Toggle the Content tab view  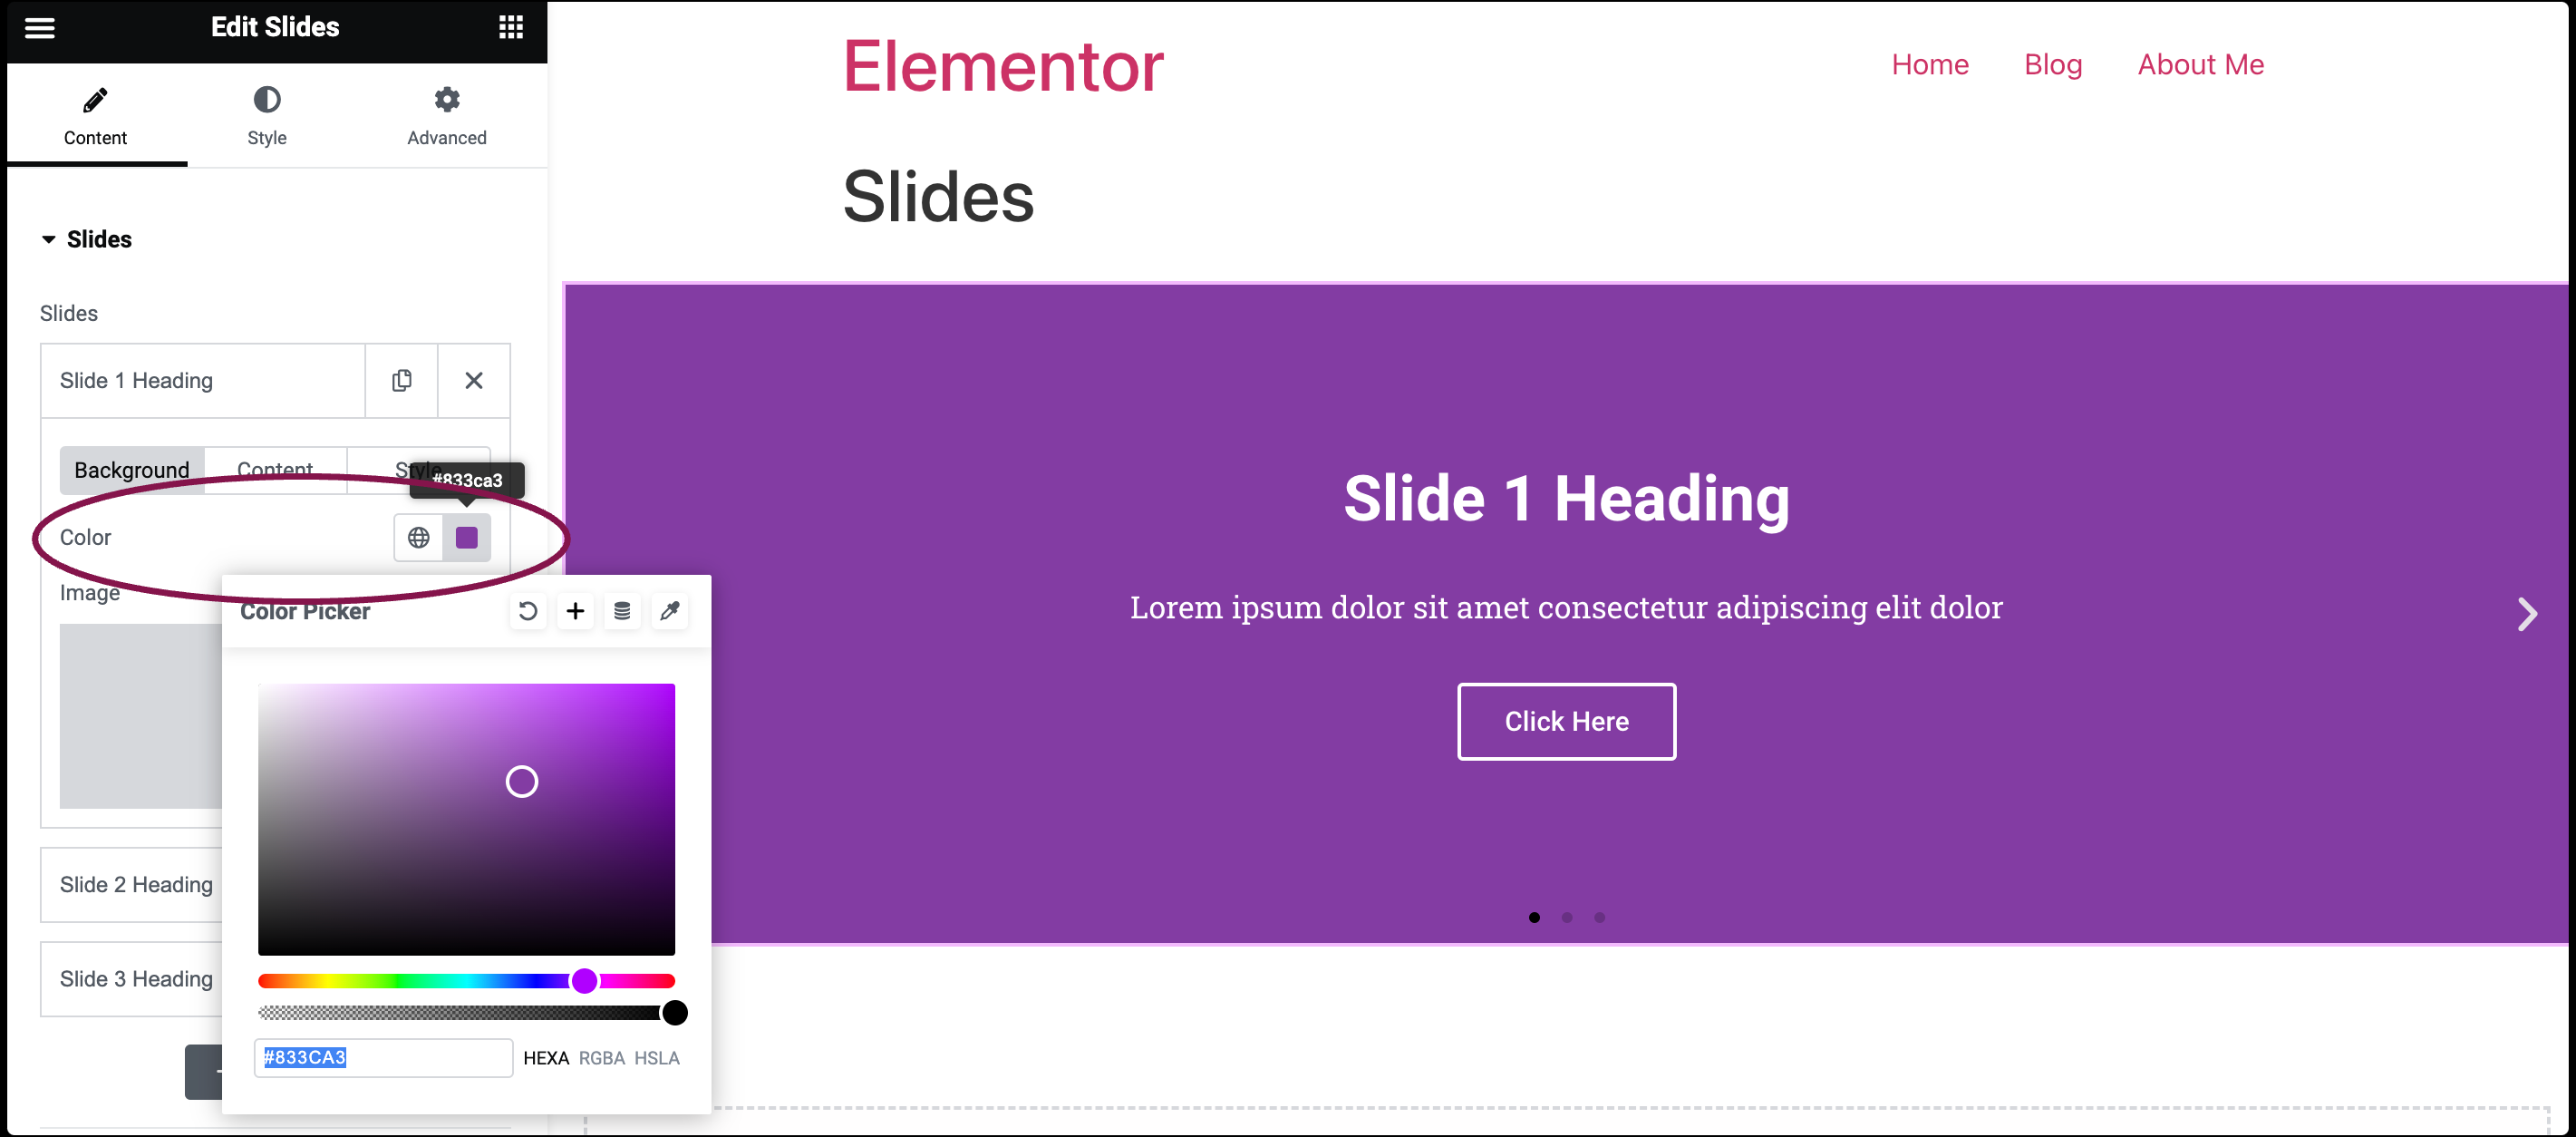click(93, 115)
